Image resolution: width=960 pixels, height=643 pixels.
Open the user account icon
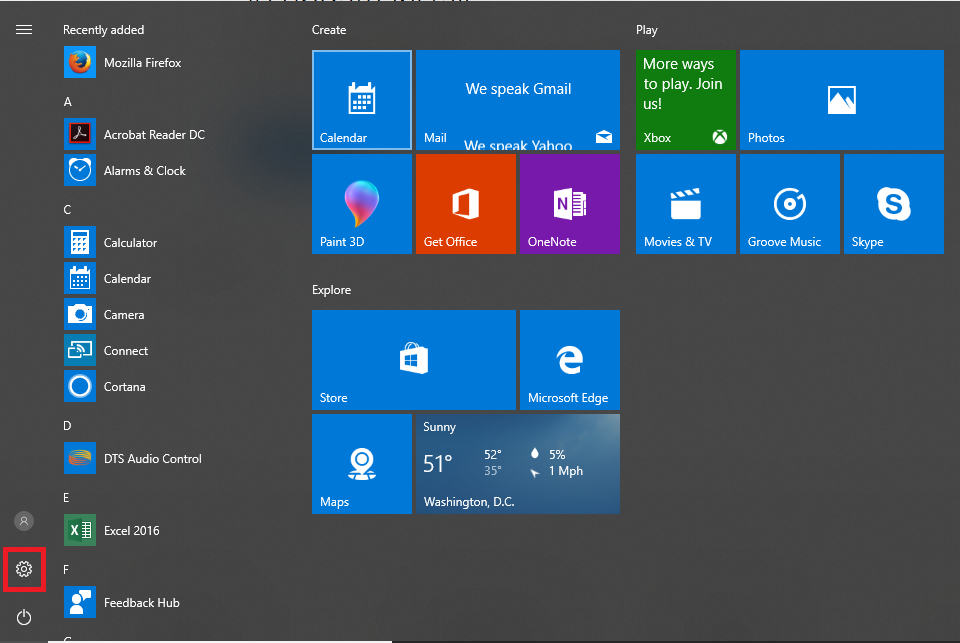click(x=24, y=521)
